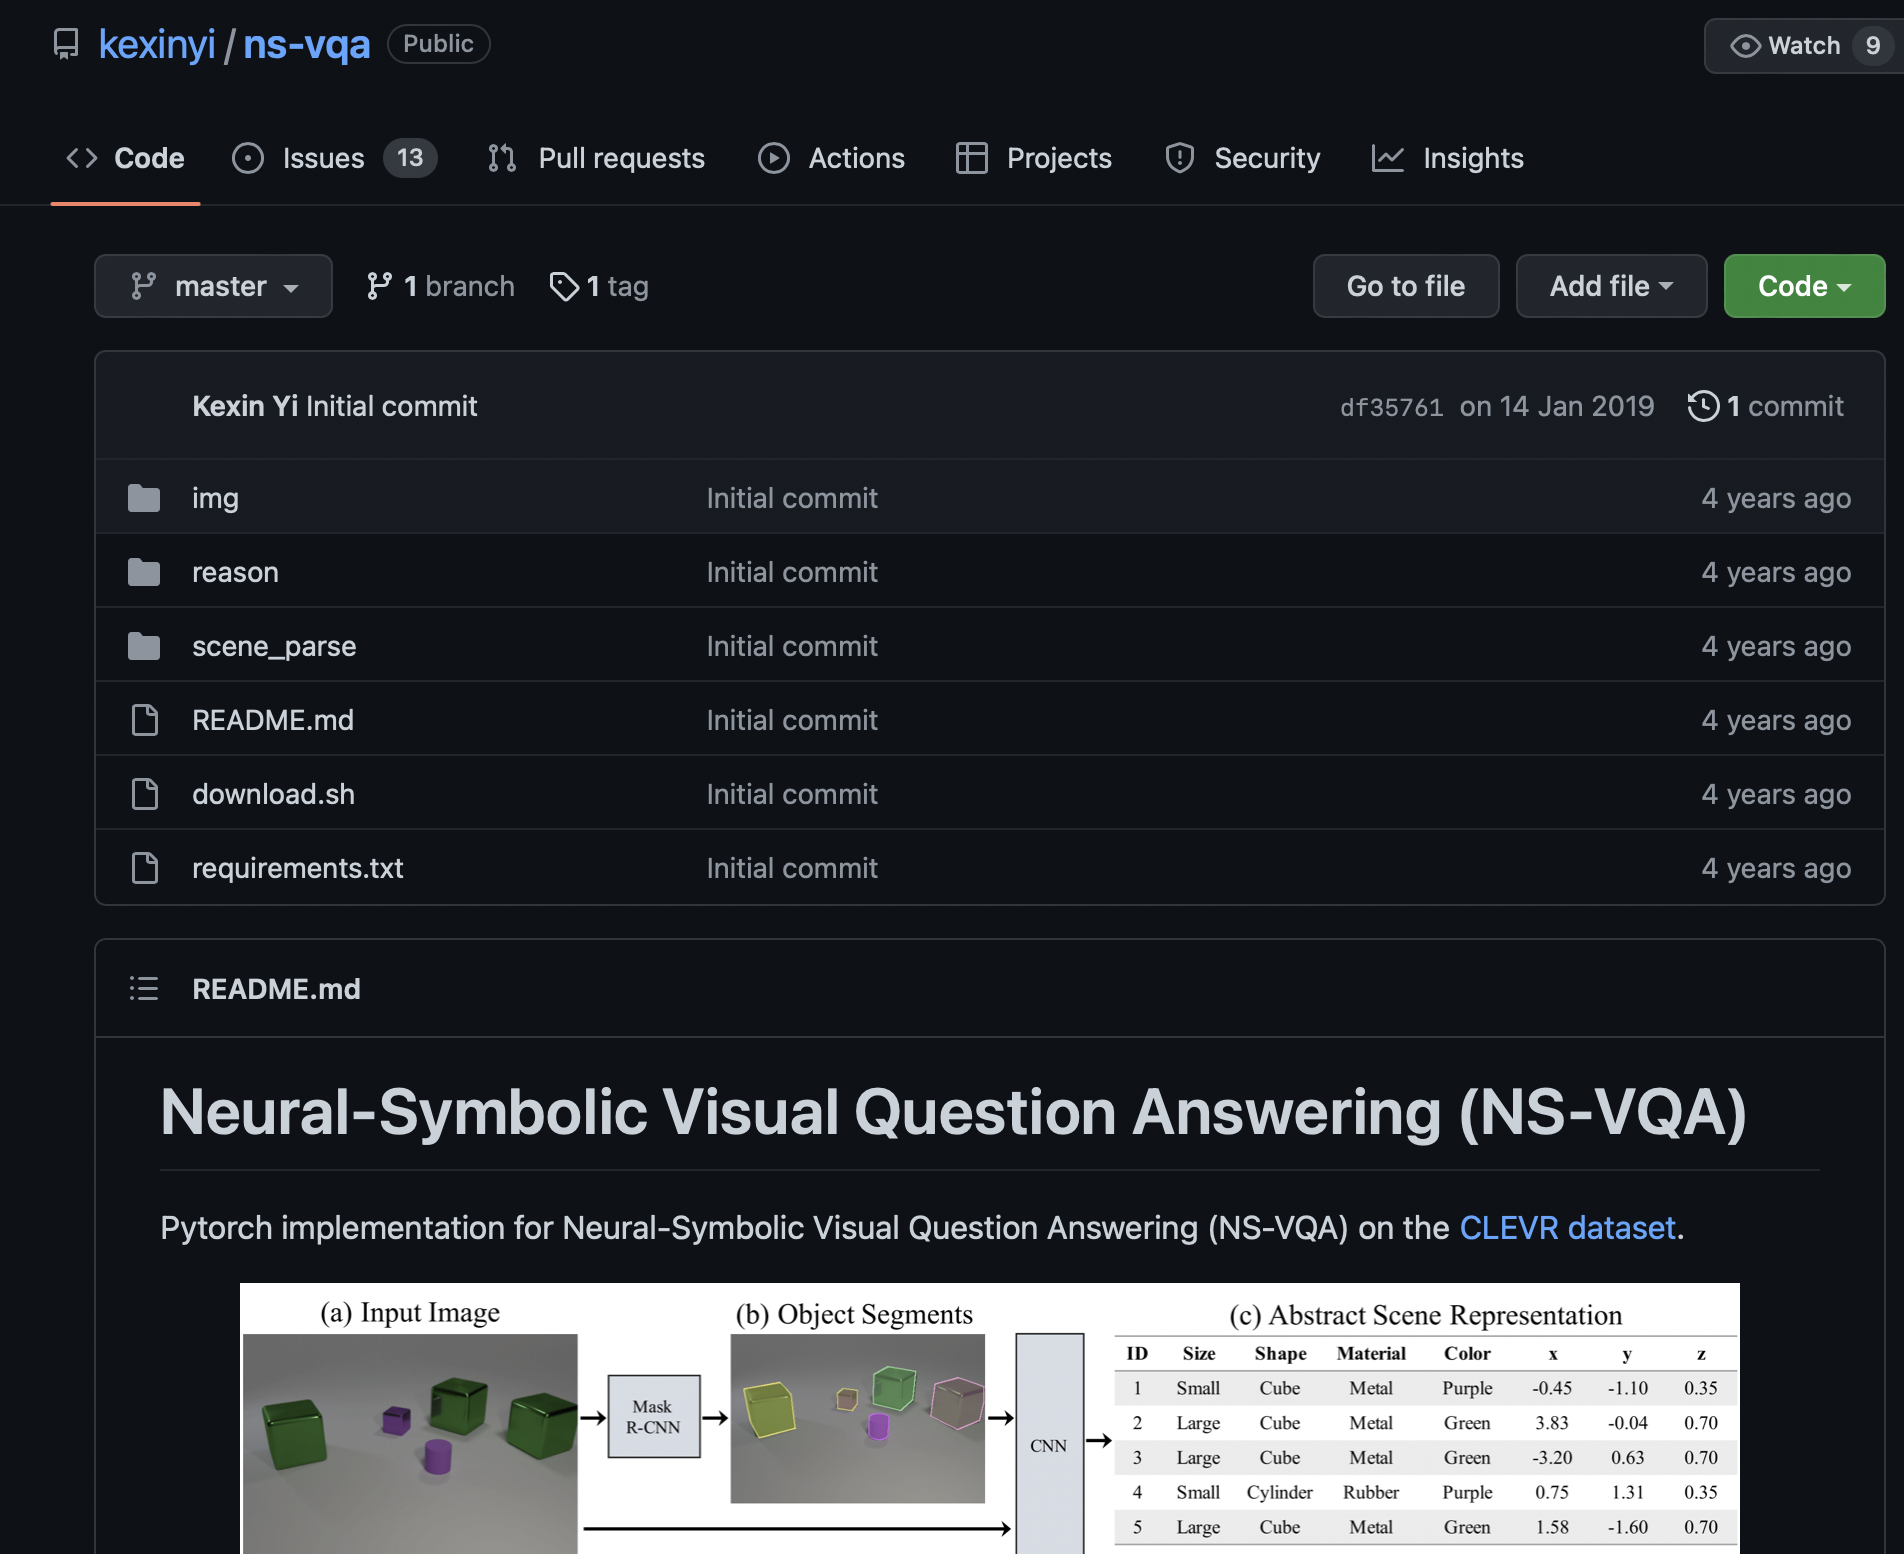
Task: Open the img folder icon
Action: (x=144, y=498)
